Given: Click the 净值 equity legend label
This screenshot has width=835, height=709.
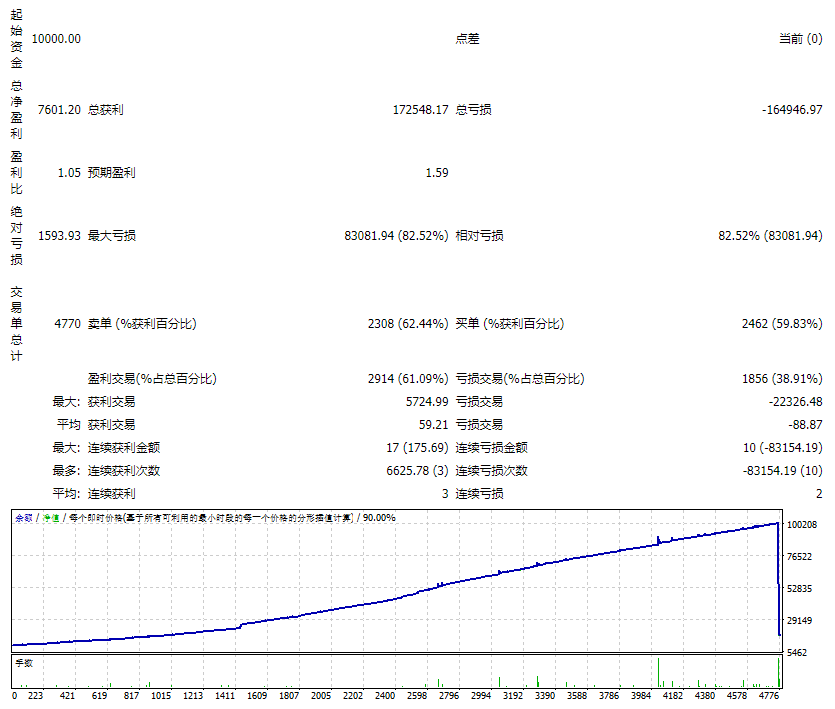Looking at the screenshot, I should pos(50,518).
